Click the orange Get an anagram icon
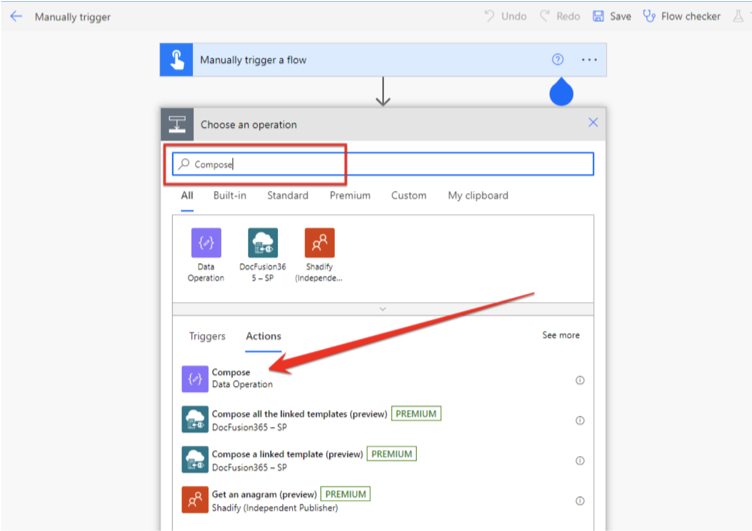752x531 pixels. tap(195, 500)
